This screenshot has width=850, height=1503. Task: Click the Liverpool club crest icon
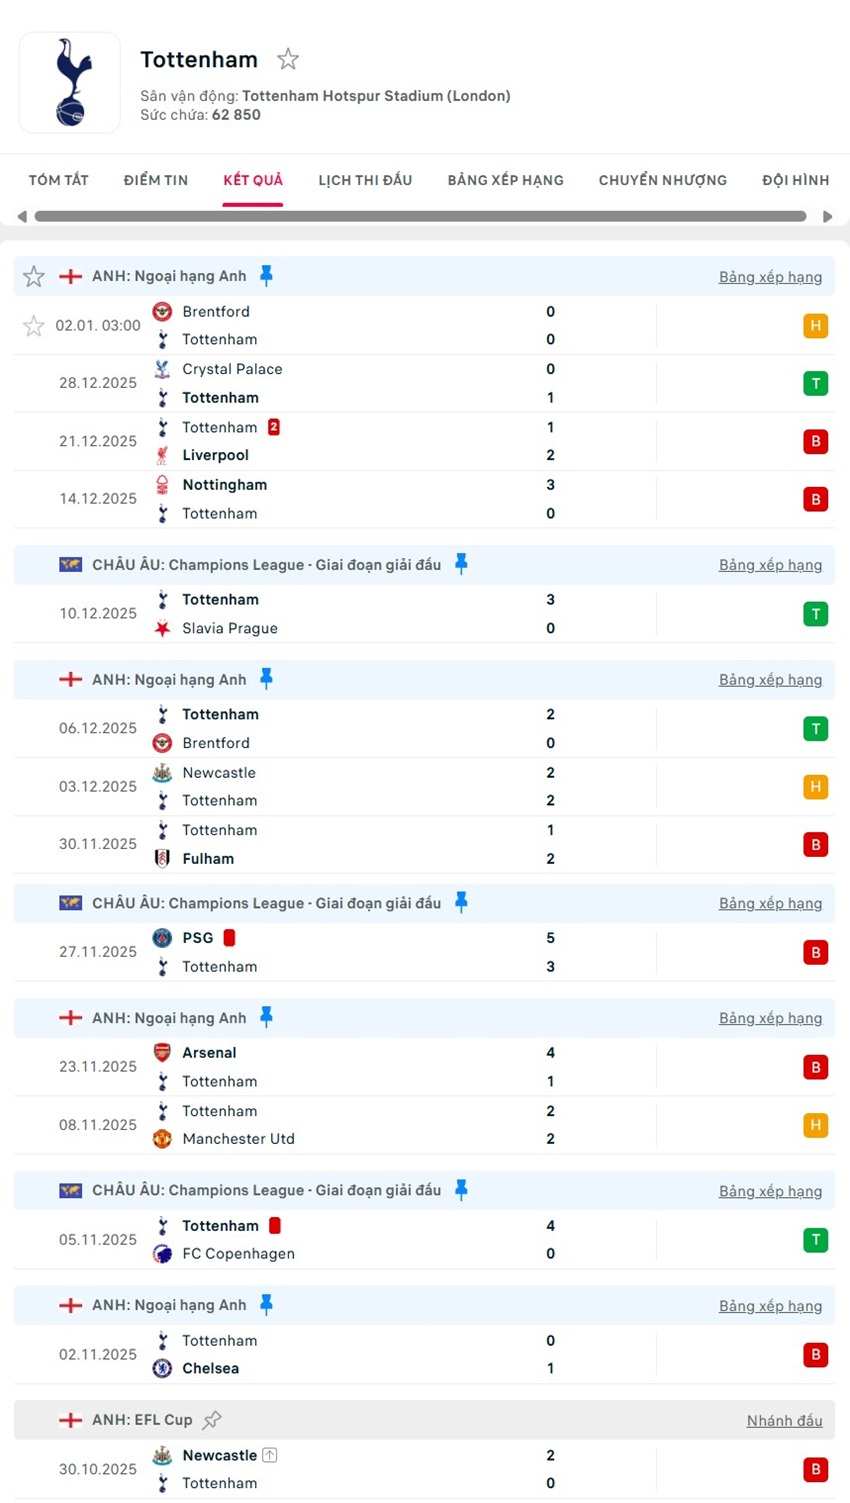(x=161, y=456)
